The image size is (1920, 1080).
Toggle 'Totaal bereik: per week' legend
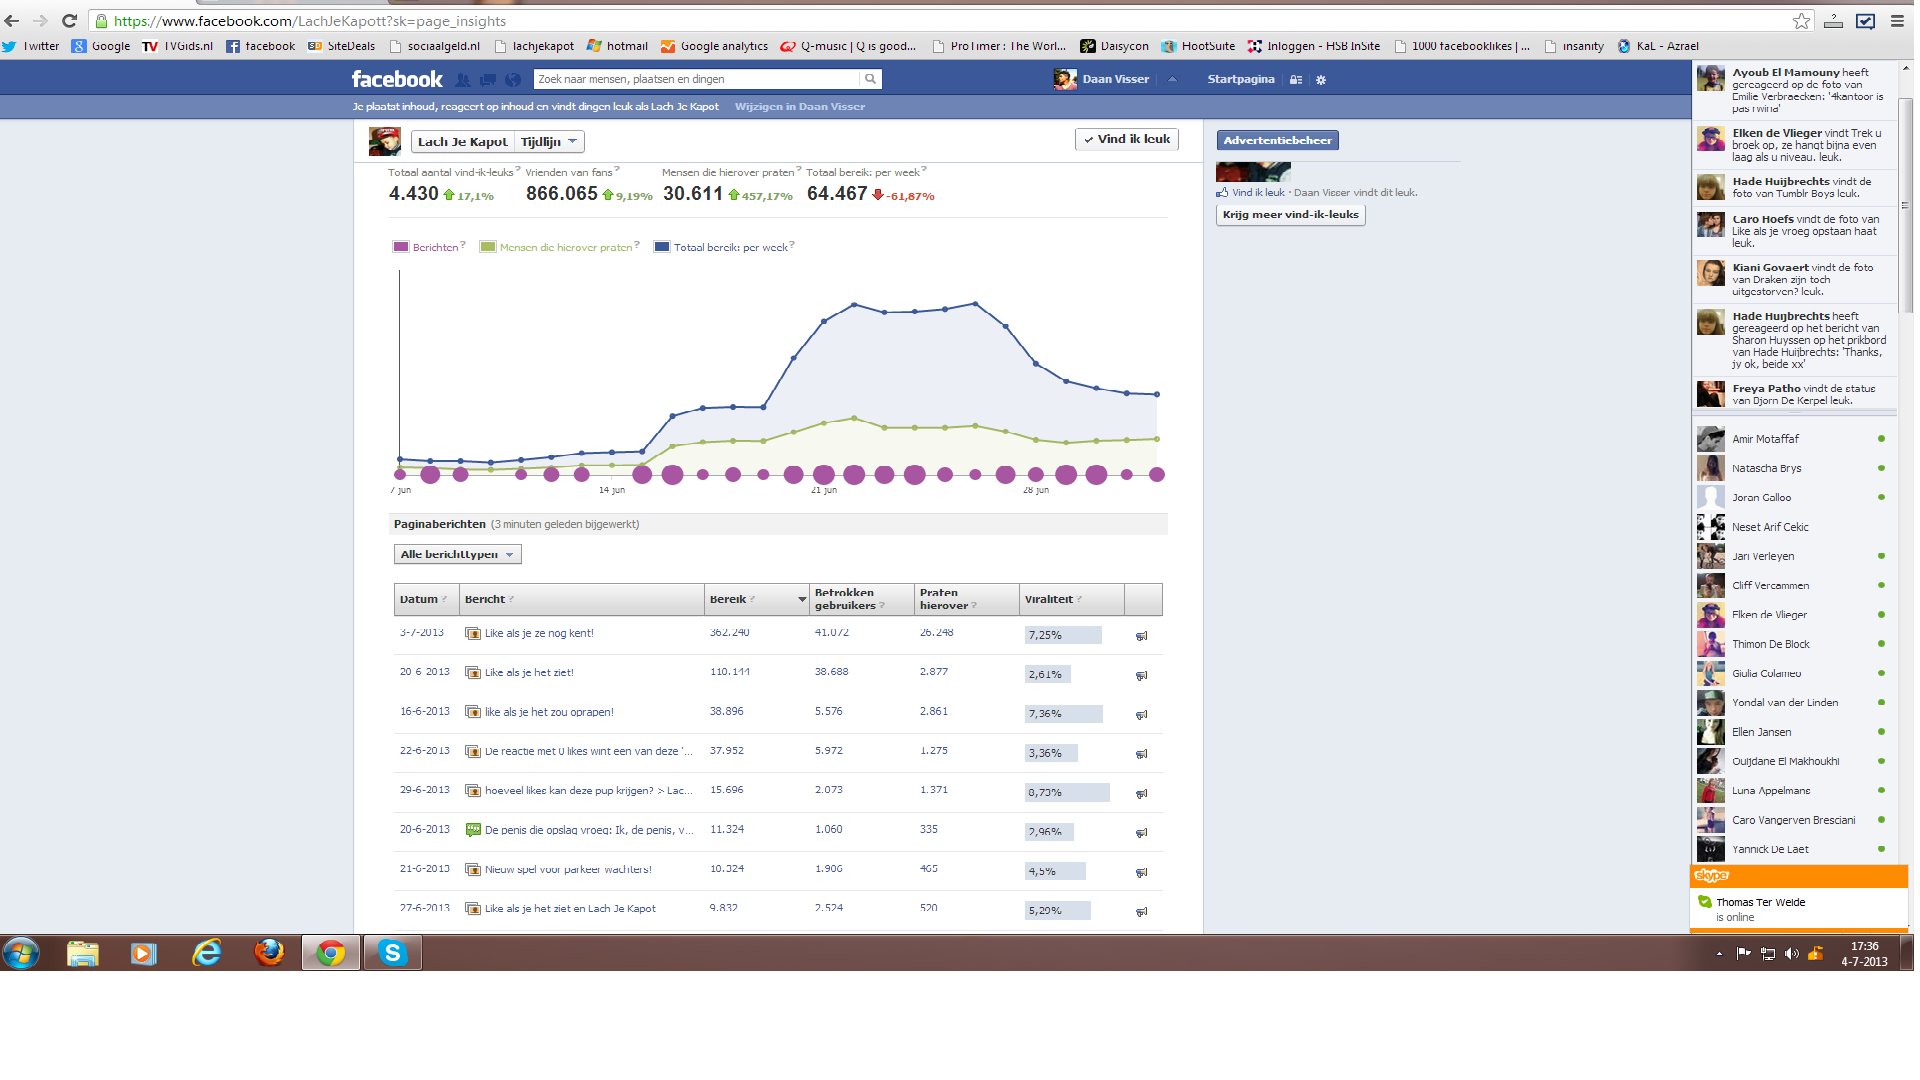pyautogui.click(x=723, y=247)
